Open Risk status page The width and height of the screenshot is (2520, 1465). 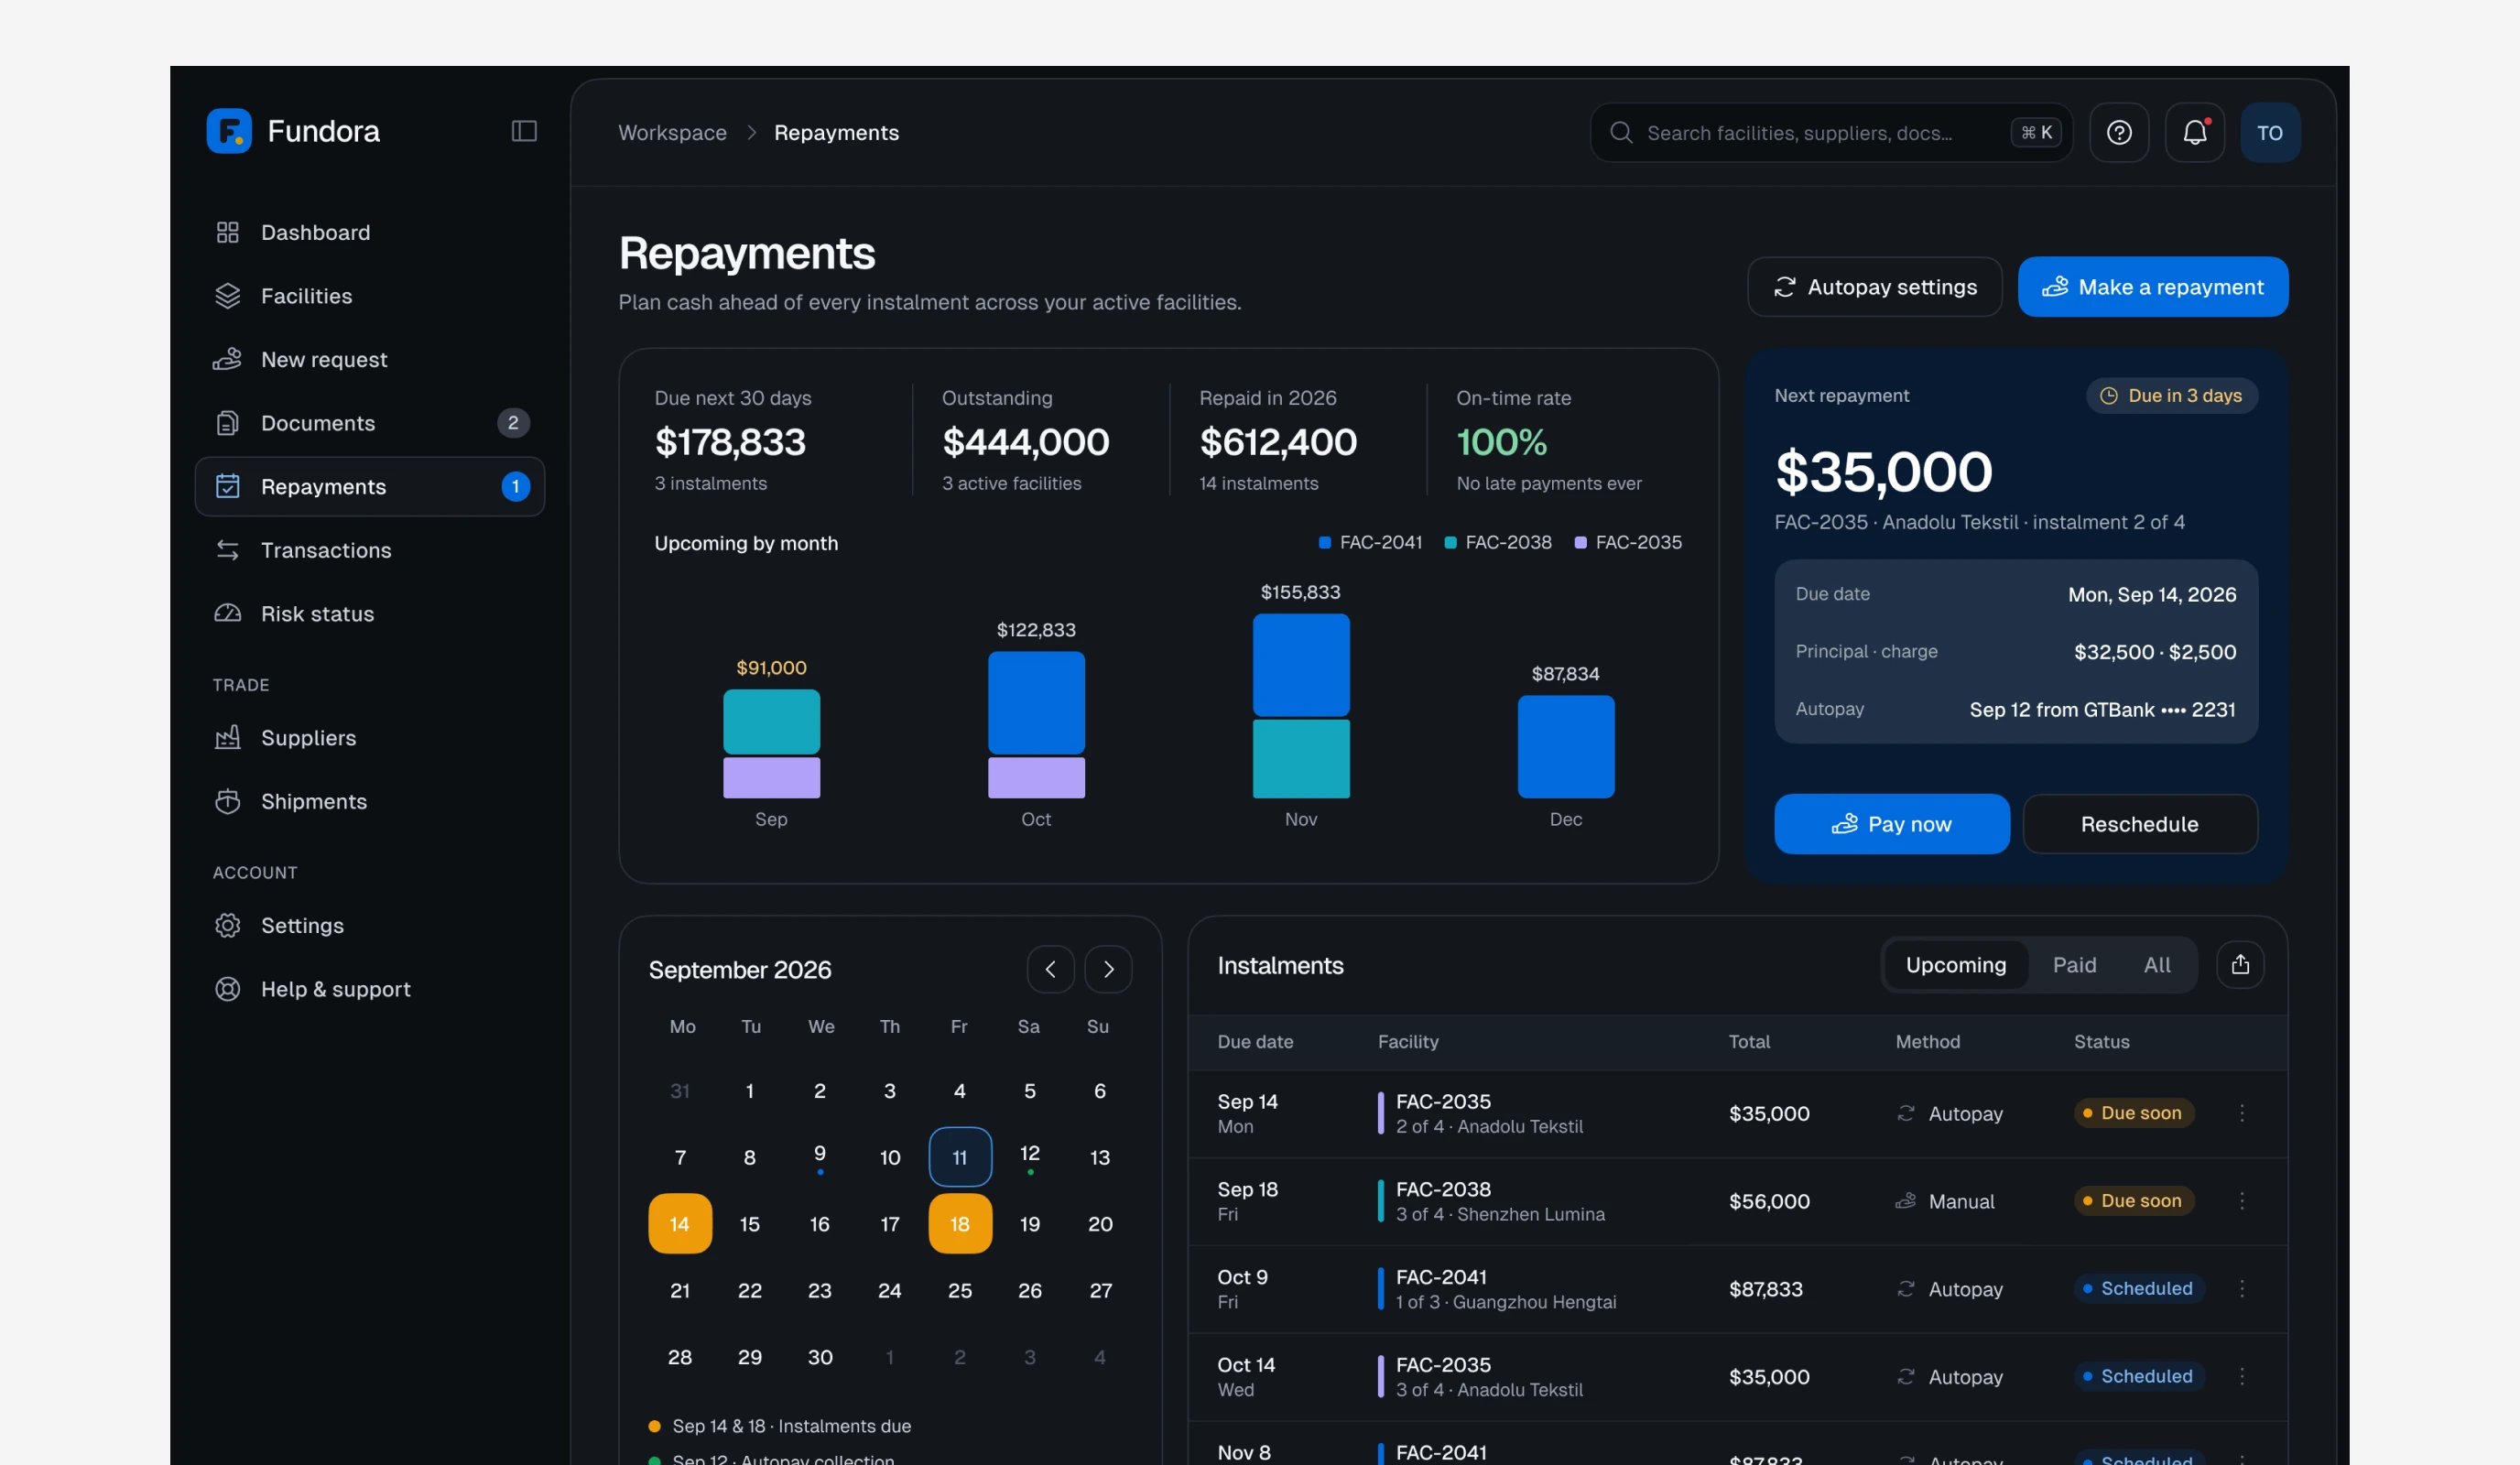(x=369, y=614)
